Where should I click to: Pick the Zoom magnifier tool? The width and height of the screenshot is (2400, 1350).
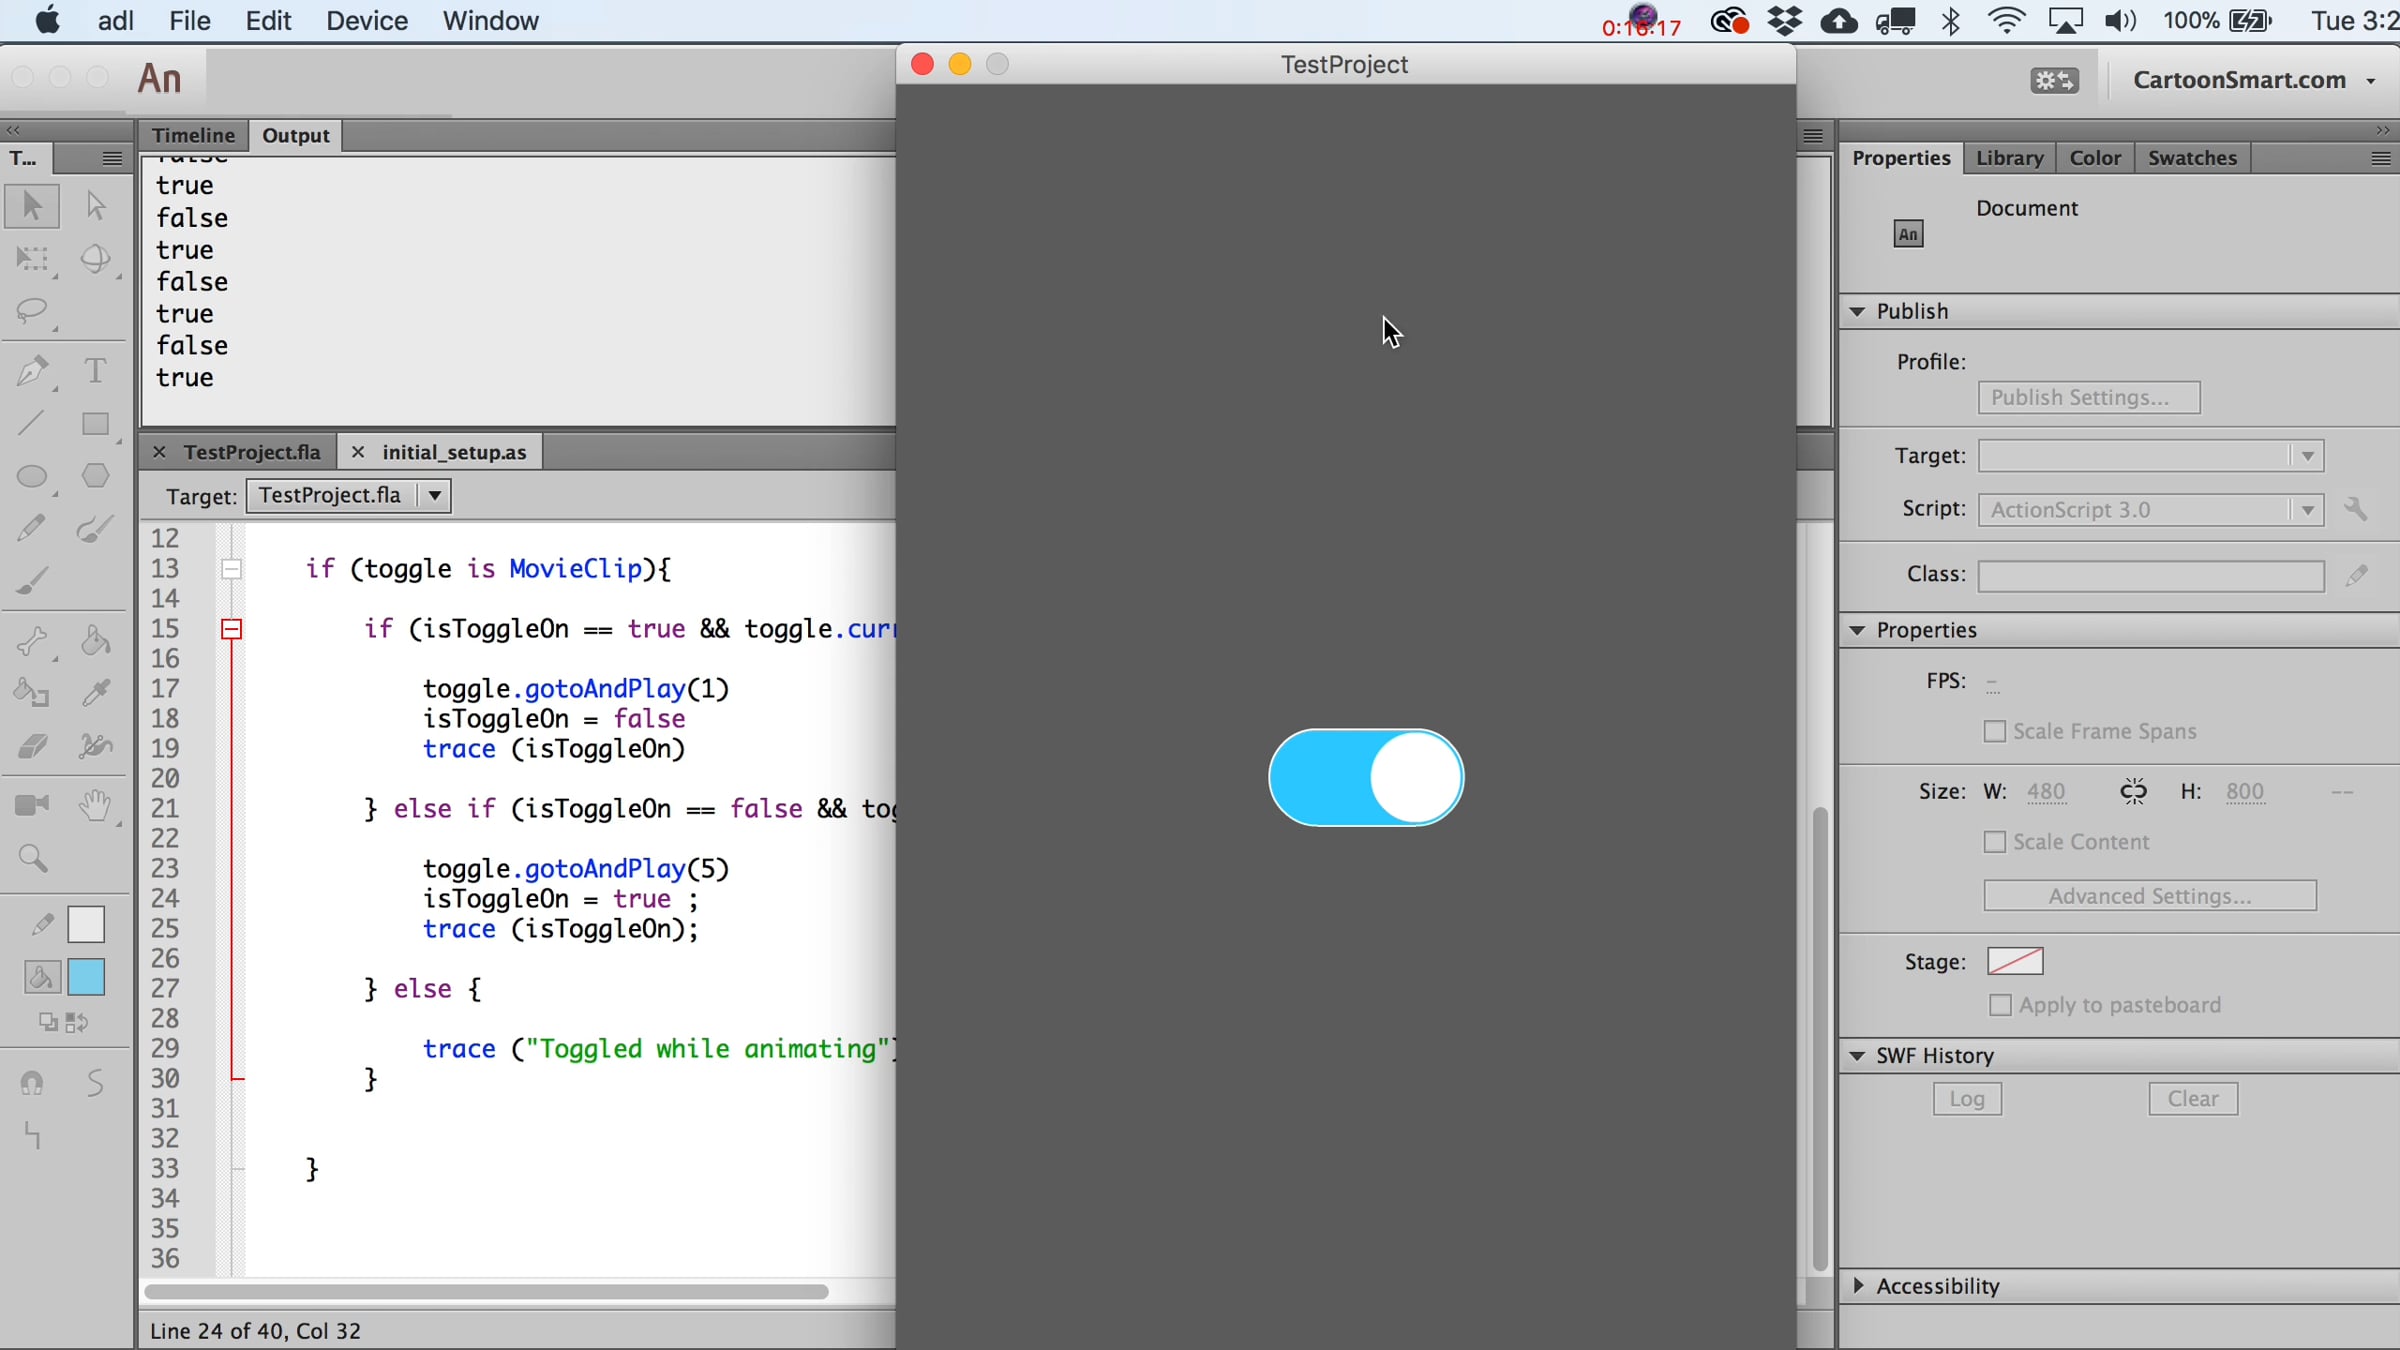click(x=32, y=858)
